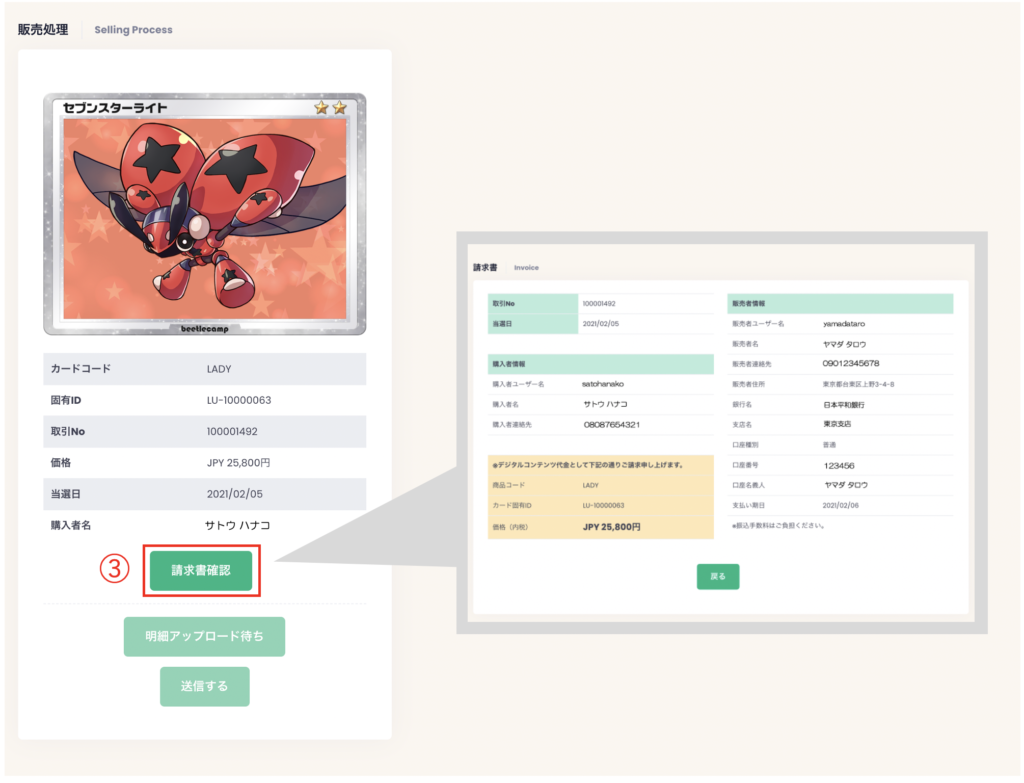Select the LADY value in the カードコード row
This screenshot has width=1024, height=783.
(x=219, y=369)
